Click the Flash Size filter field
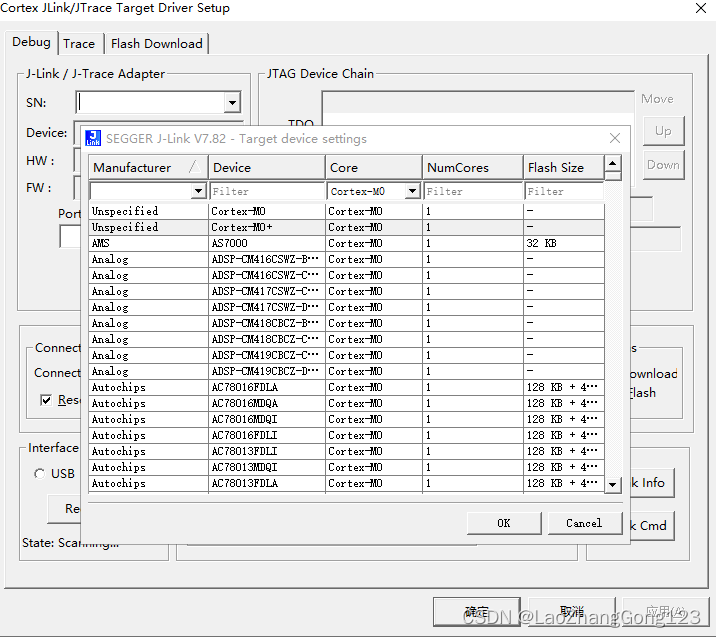716x637 pixels. [x=564, y=191]
